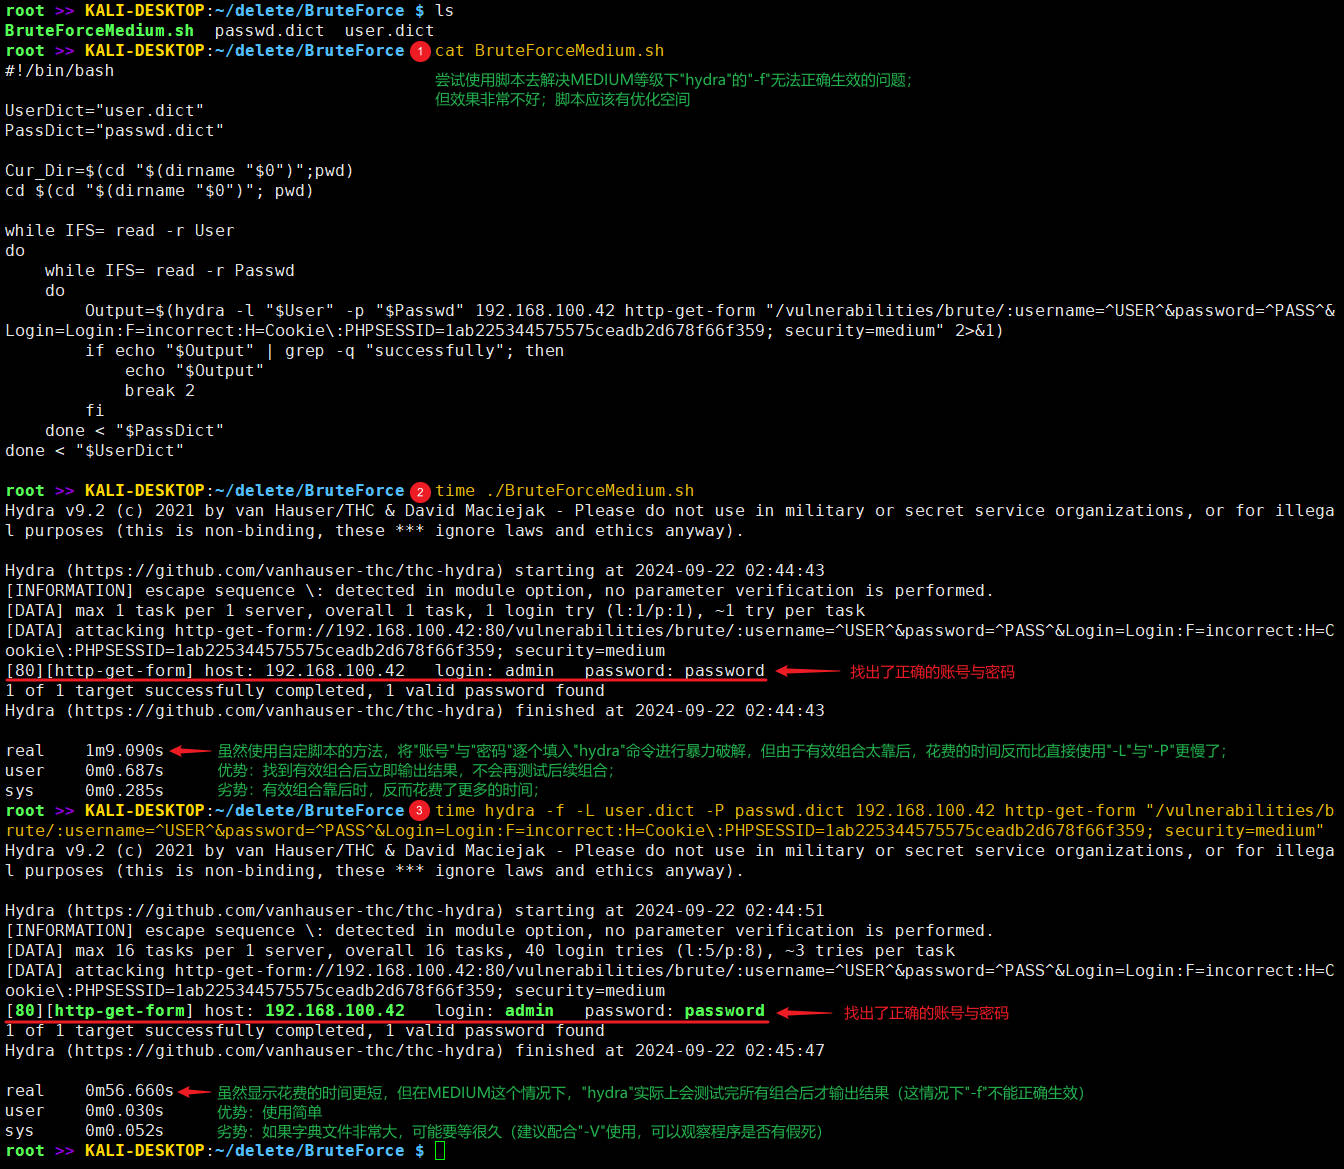Screen dimensions: 1344x1169
Task: Click user.dict in the ls file listing
Action: point(390,30)
